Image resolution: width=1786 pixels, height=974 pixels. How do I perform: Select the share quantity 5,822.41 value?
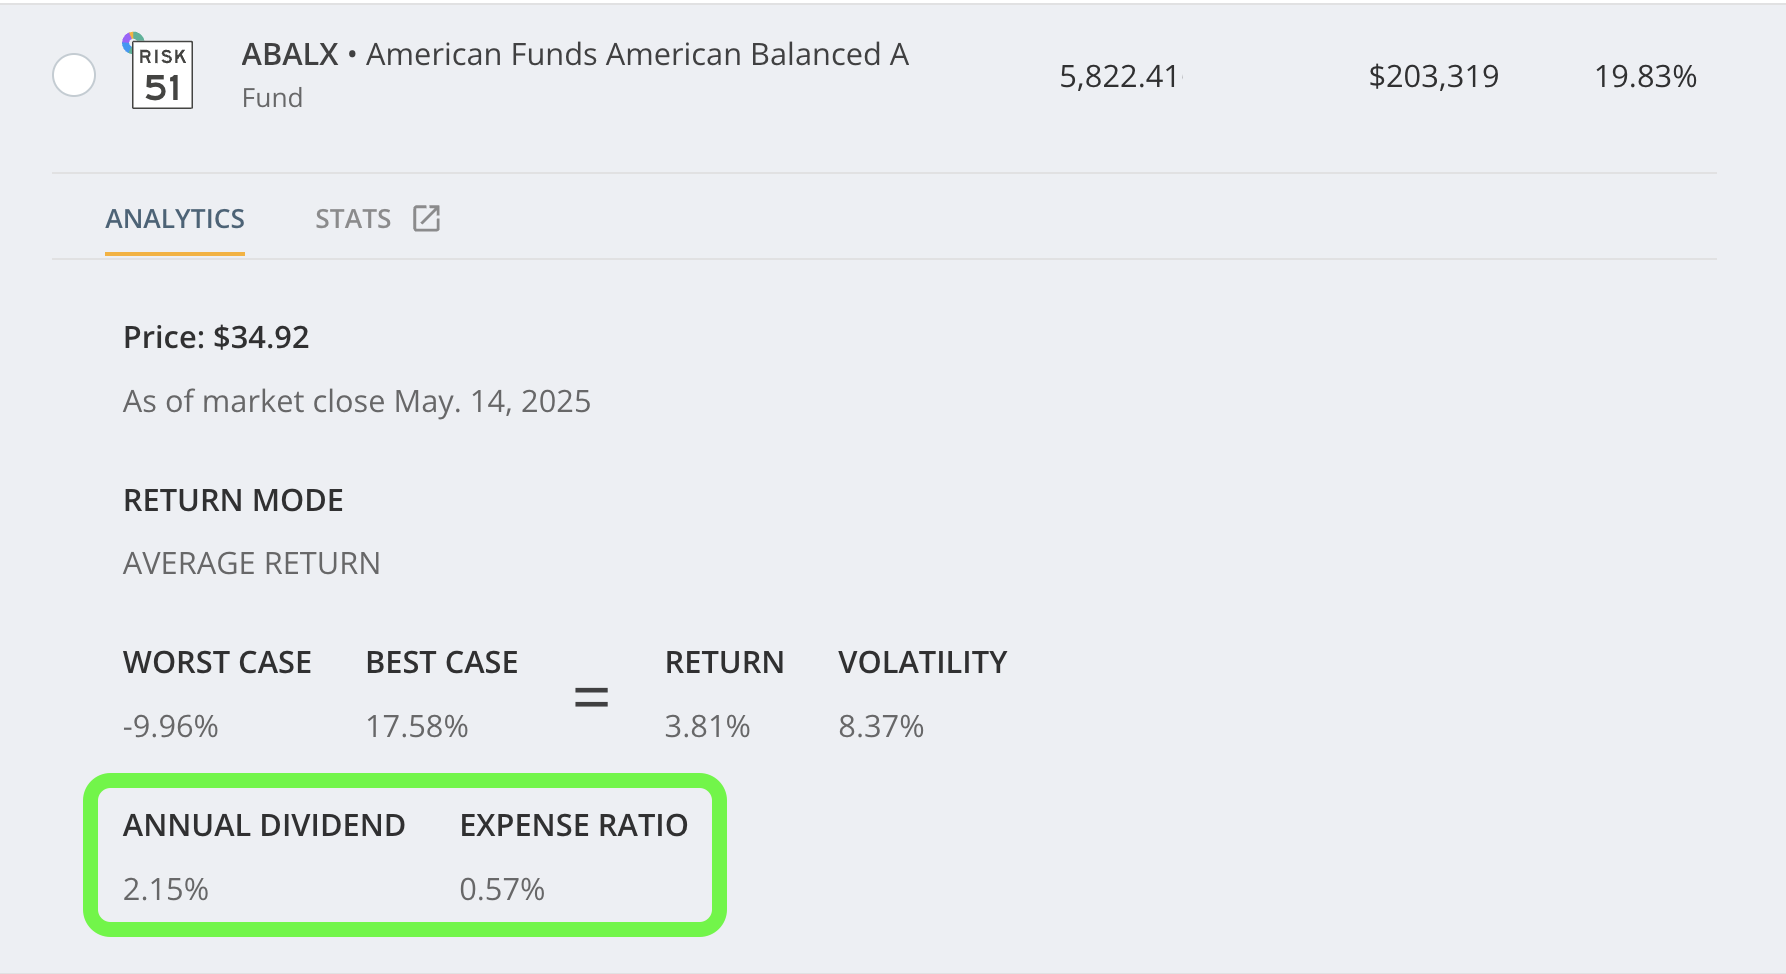click(1120, 75)
